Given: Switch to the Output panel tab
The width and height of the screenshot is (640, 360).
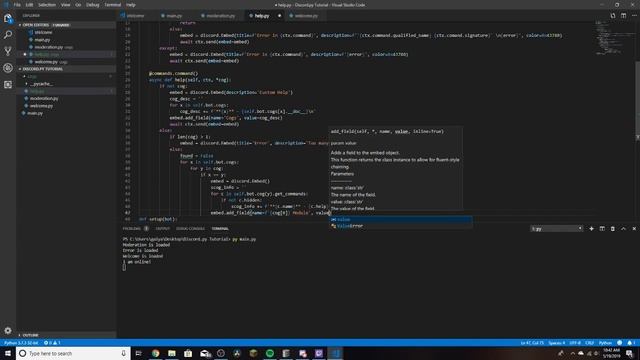Looking at the screenshot, I should click(162, 229).
